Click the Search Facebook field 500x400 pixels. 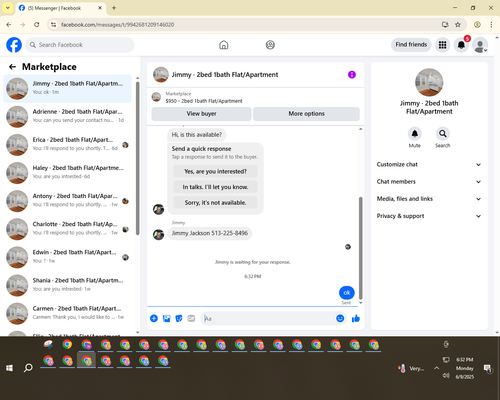click(80, 45)
